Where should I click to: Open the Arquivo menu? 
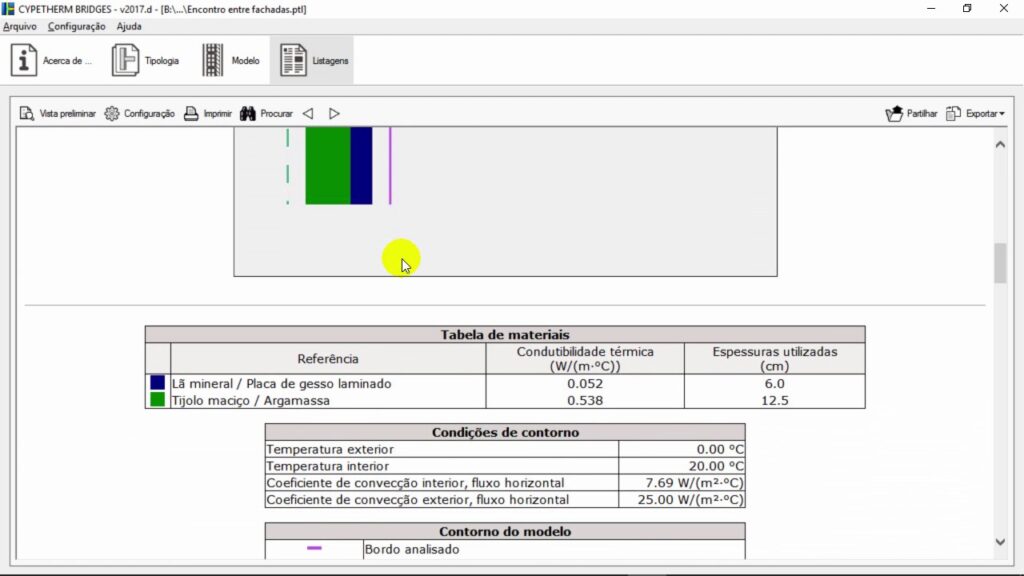tap(20, 26)
